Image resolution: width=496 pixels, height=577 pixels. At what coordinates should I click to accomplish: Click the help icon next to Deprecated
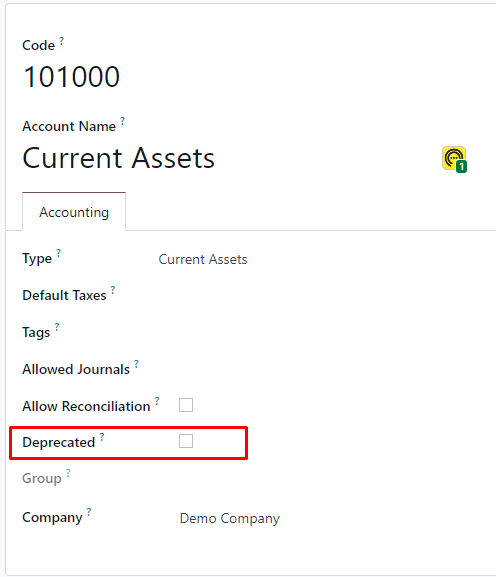tap(102, 437)
